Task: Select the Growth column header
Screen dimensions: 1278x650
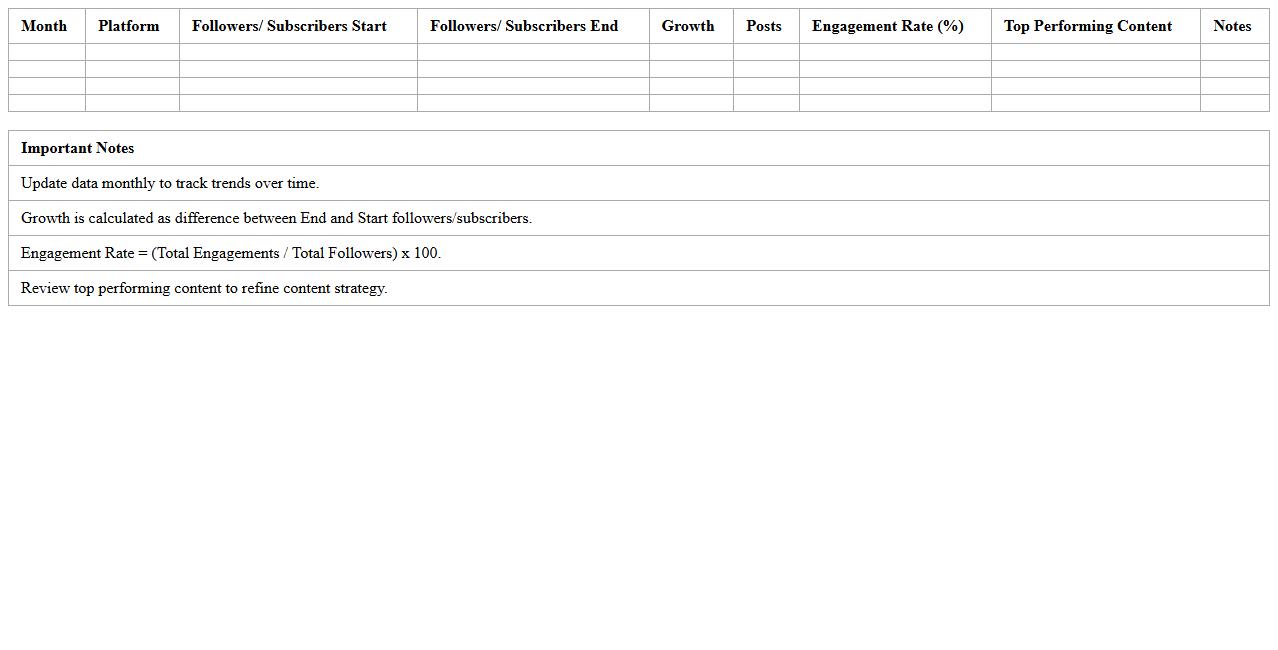Action: click(688, 26)
